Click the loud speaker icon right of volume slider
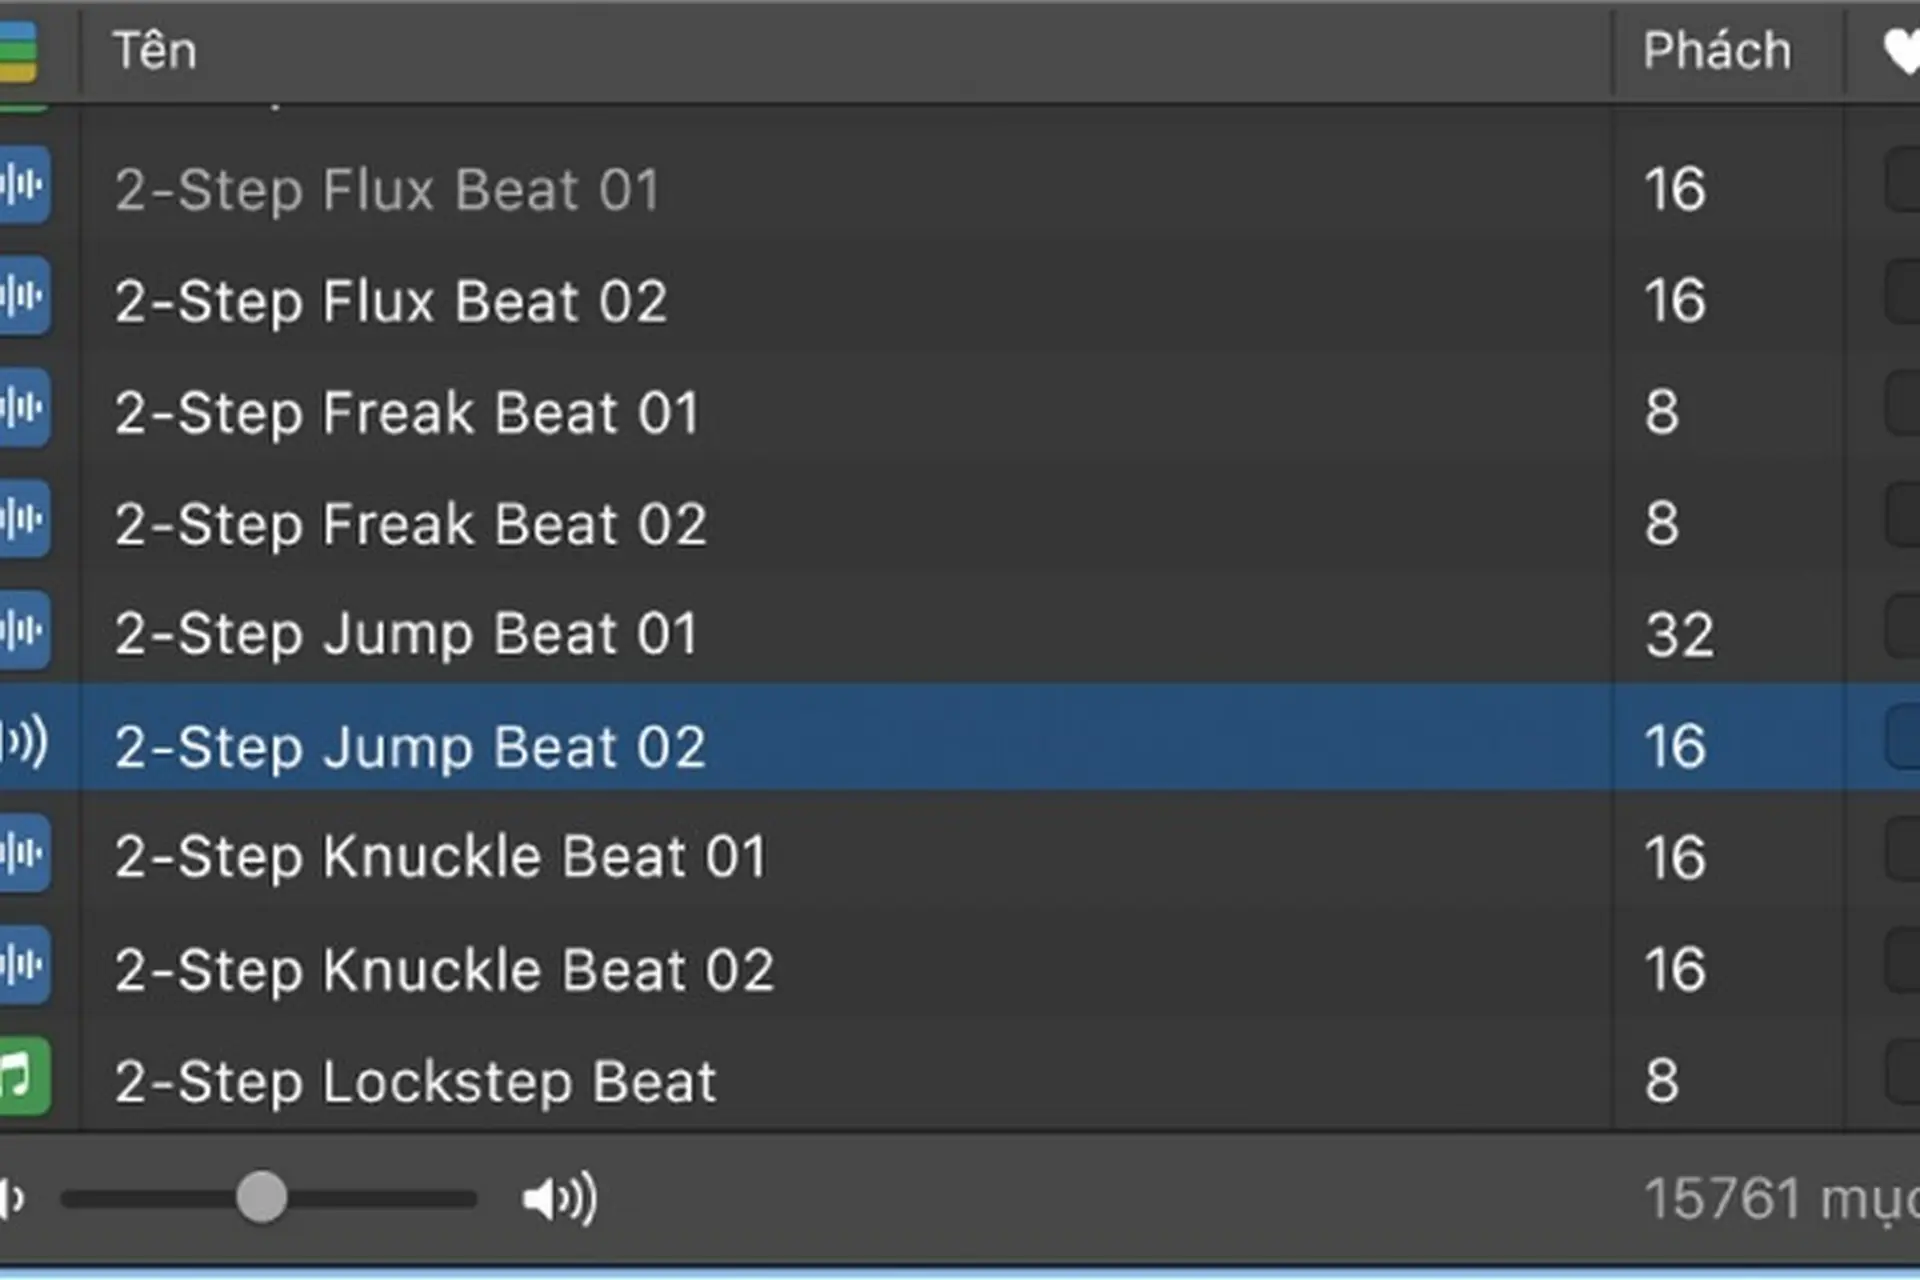1920x1280 pixels. tap(560, 1198)
